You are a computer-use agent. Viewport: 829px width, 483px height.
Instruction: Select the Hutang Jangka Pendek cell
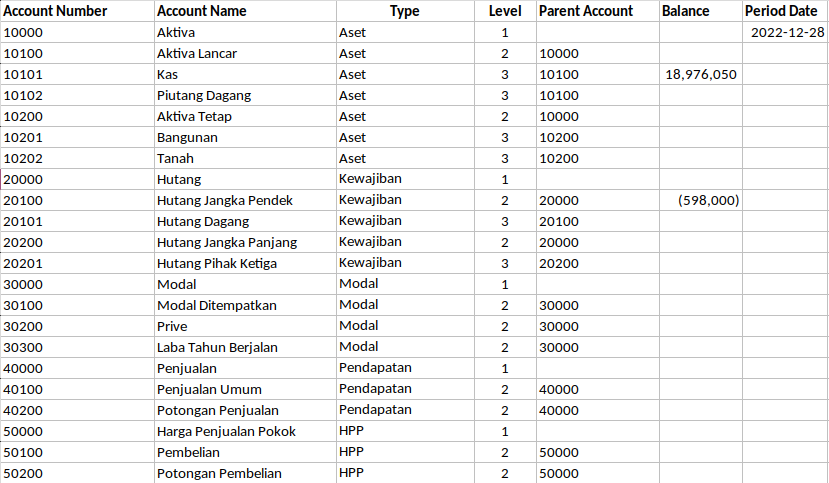tap(245, 200)
